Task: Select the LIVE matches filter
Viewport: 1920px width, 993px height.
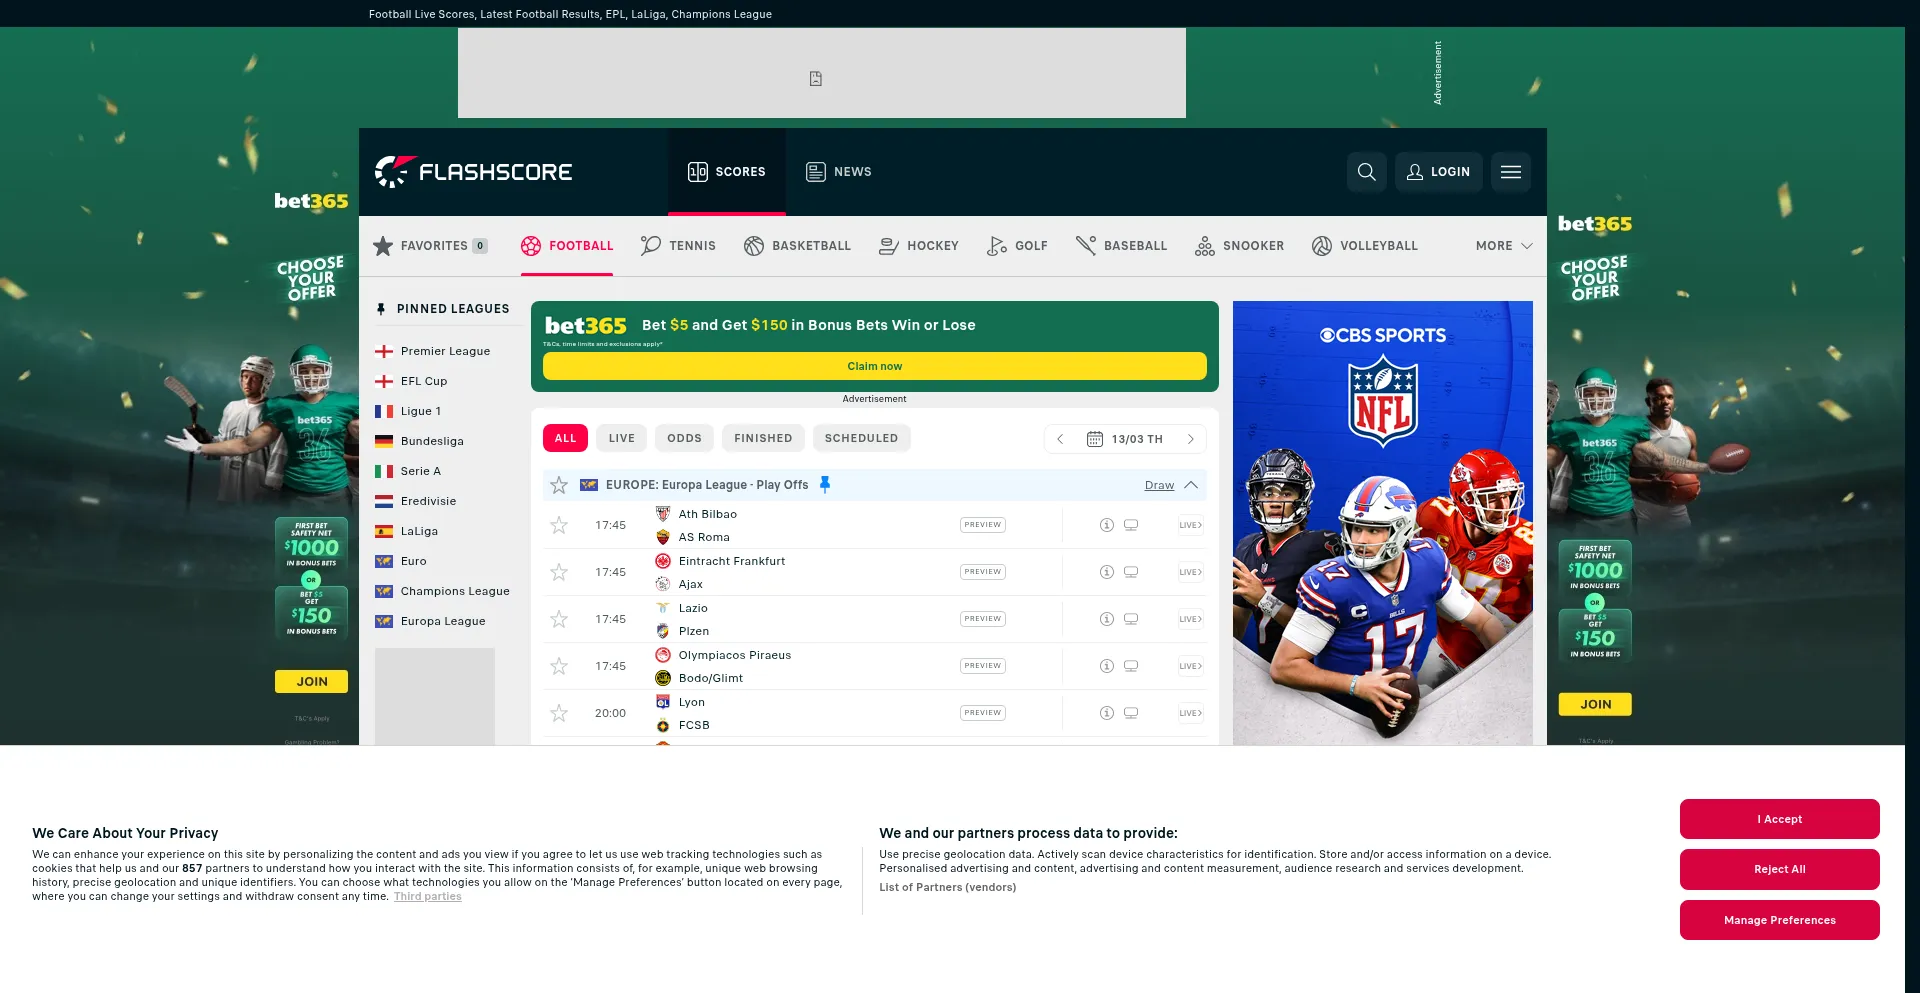Action: tap(622, 438)
